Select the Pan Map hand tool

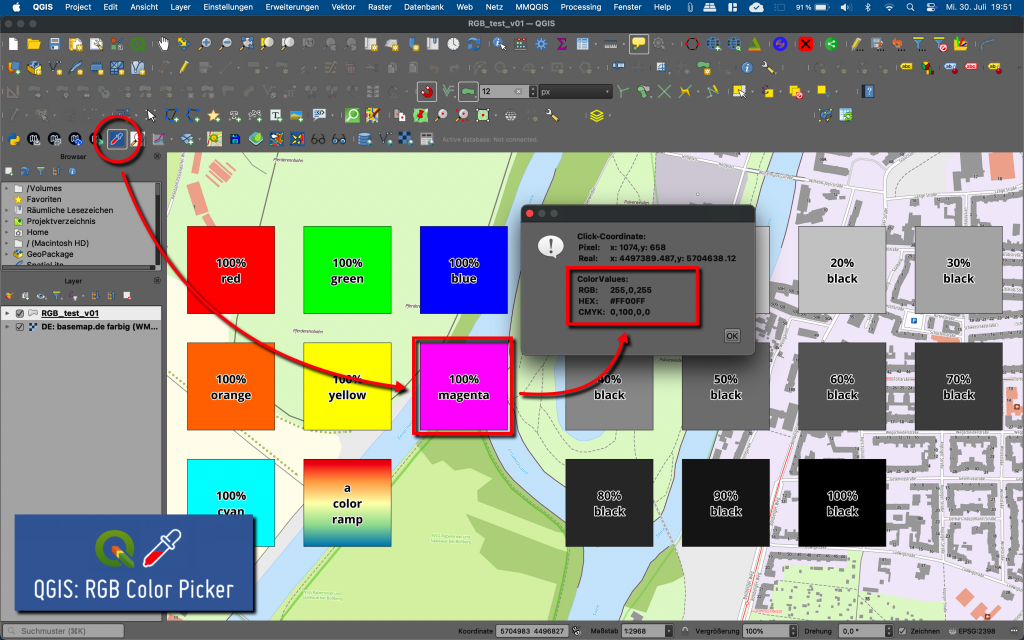[163, 44]
